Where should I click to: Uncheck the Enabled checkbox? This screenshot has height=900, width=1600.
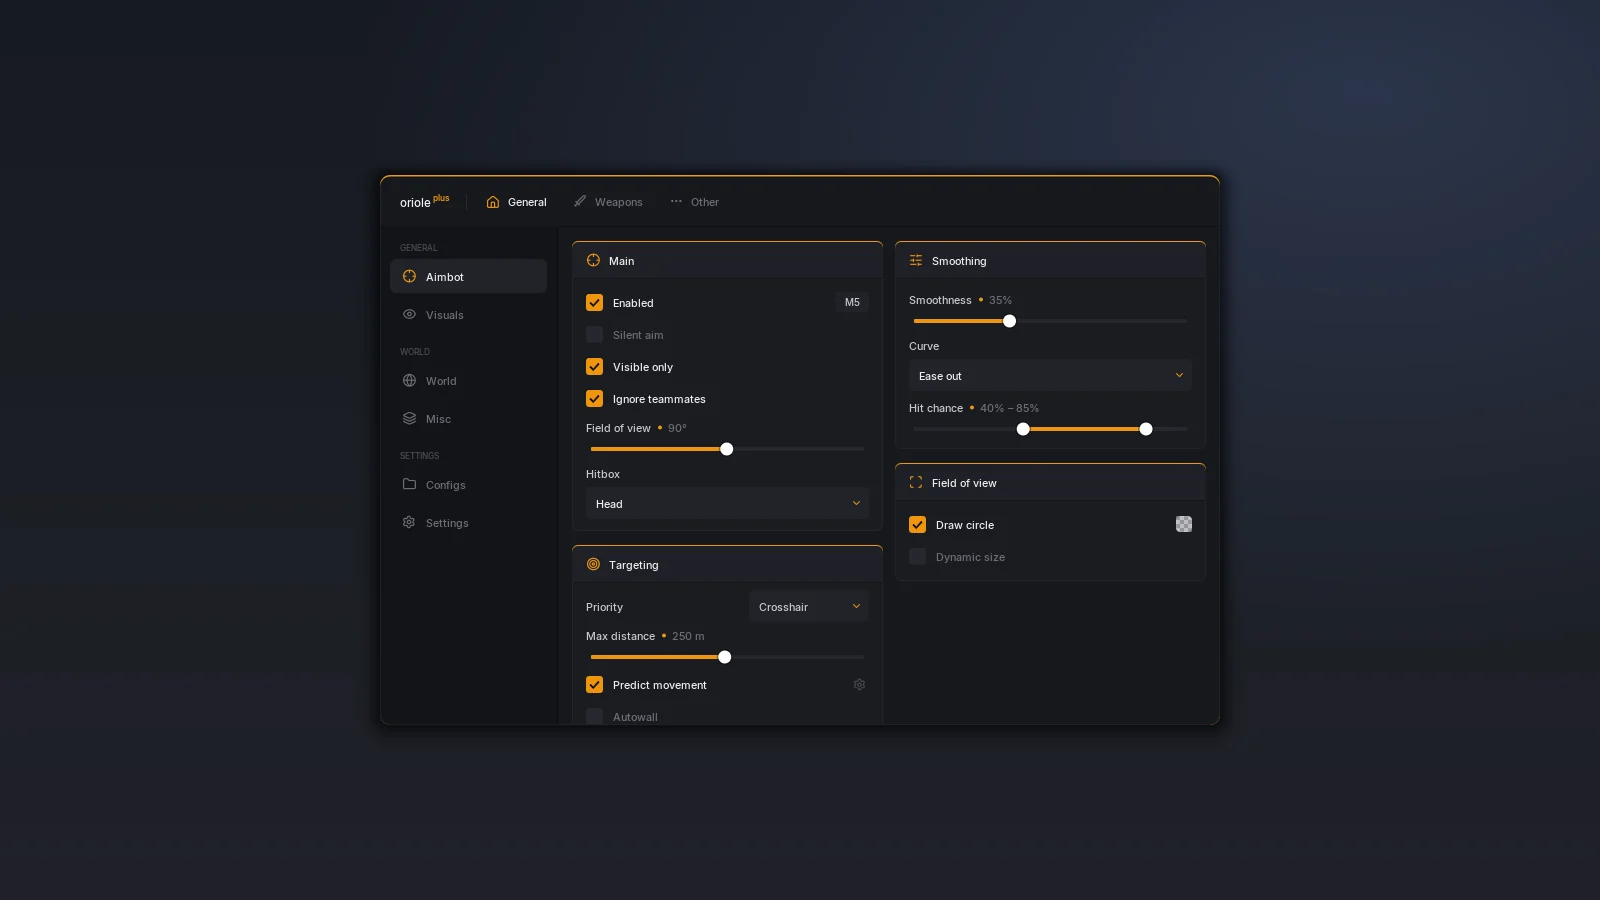pyautogui.click(x=594, y=302)
